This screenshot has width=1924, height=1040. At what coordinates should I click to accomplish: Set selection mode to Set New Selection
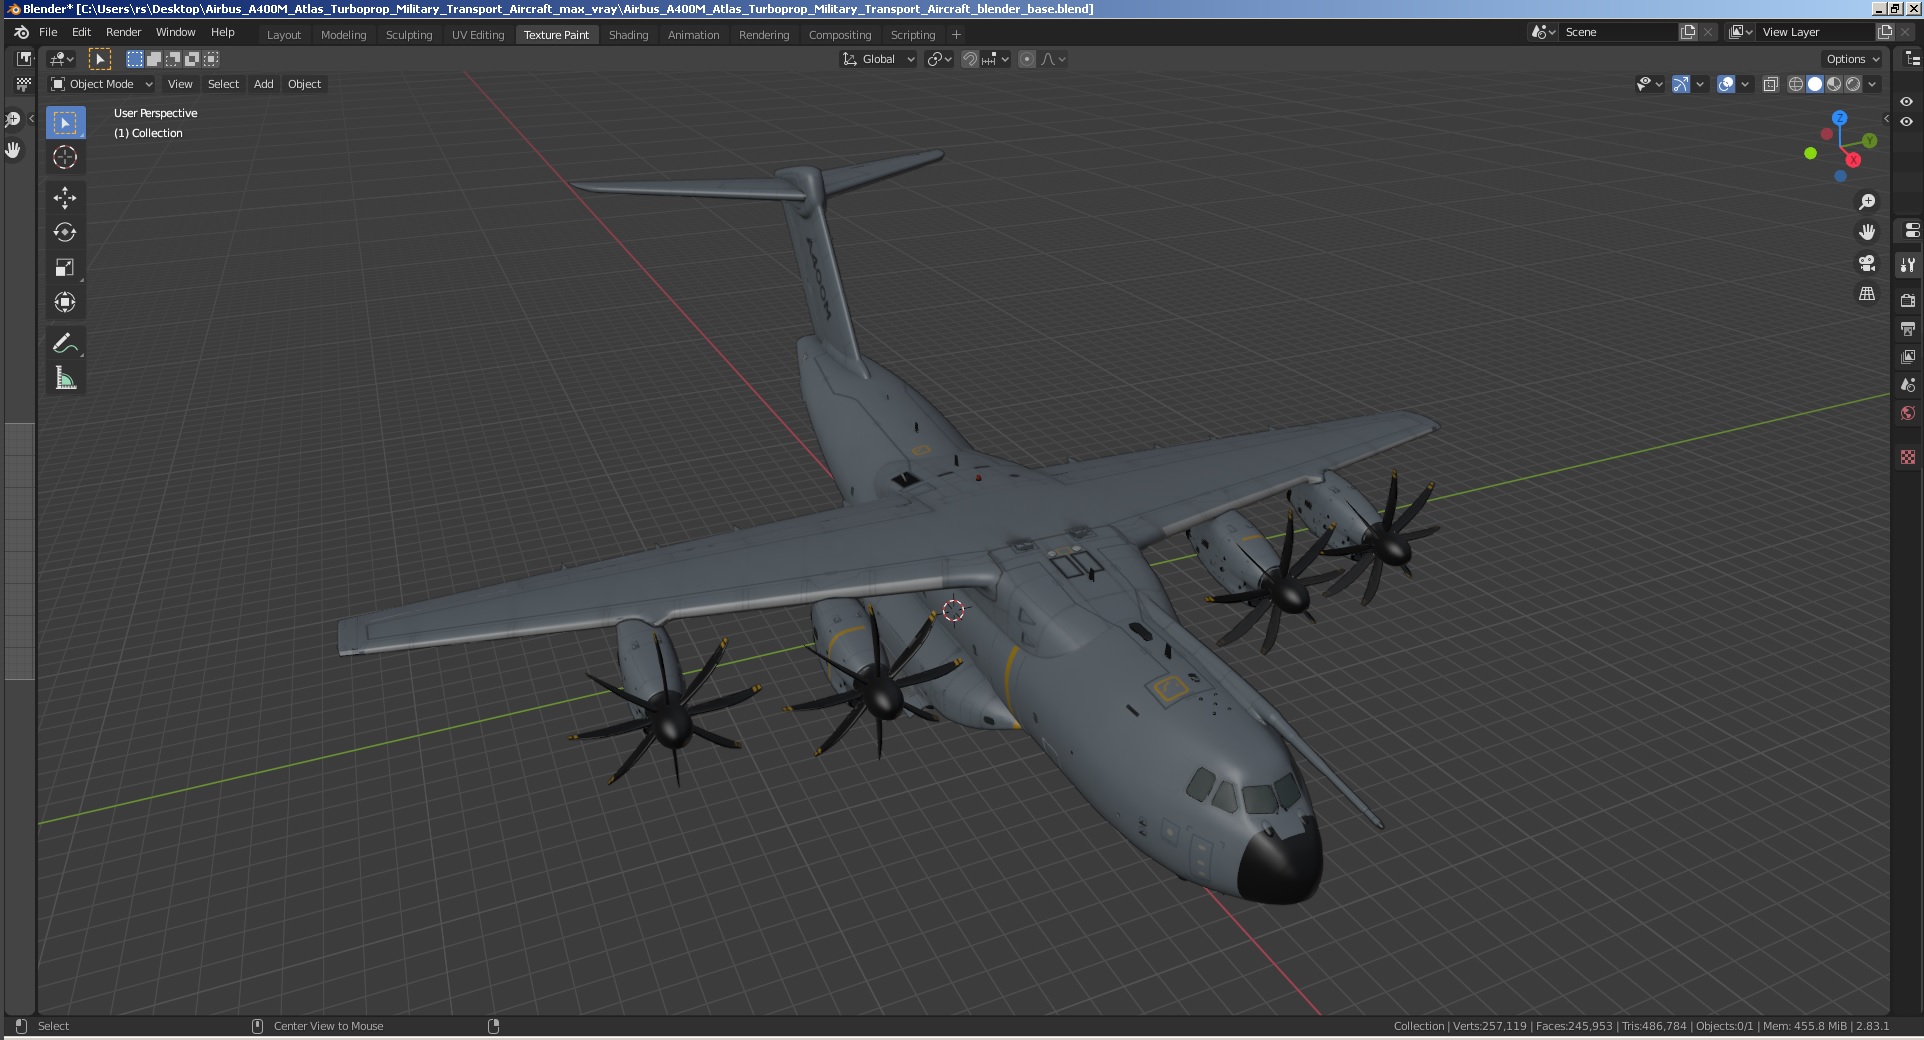[x=135, y=59]
